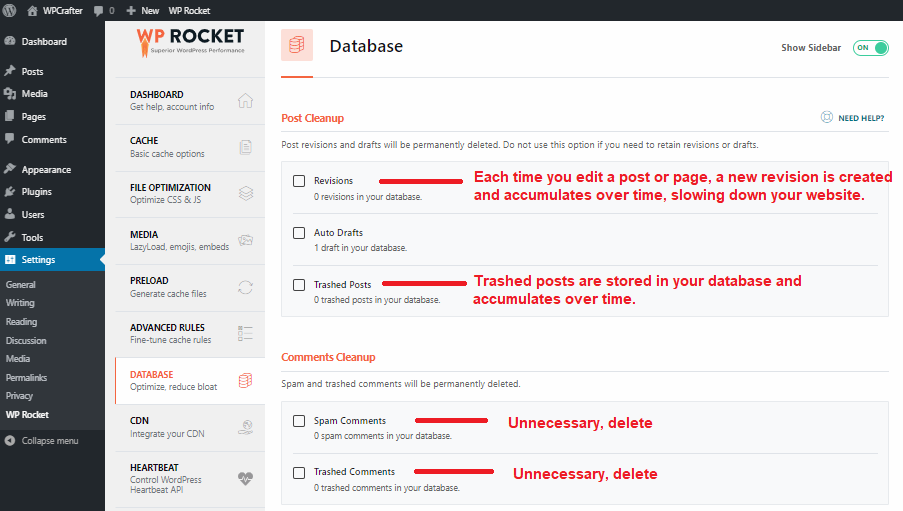903x511 pixels.
Task: Open the CACHE Basic cache options tab
Action: coord(190,147)
